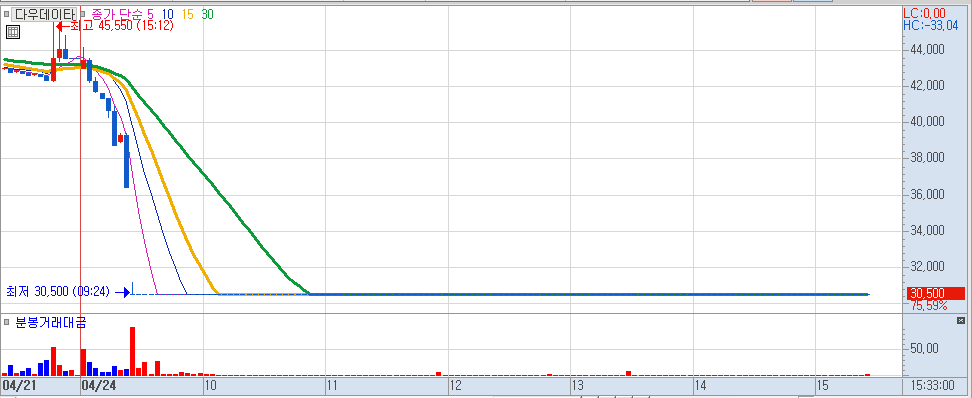Click the HC:-33,04 readout
Viewport: 972px width, 398px height.
[x=930, y=25]
